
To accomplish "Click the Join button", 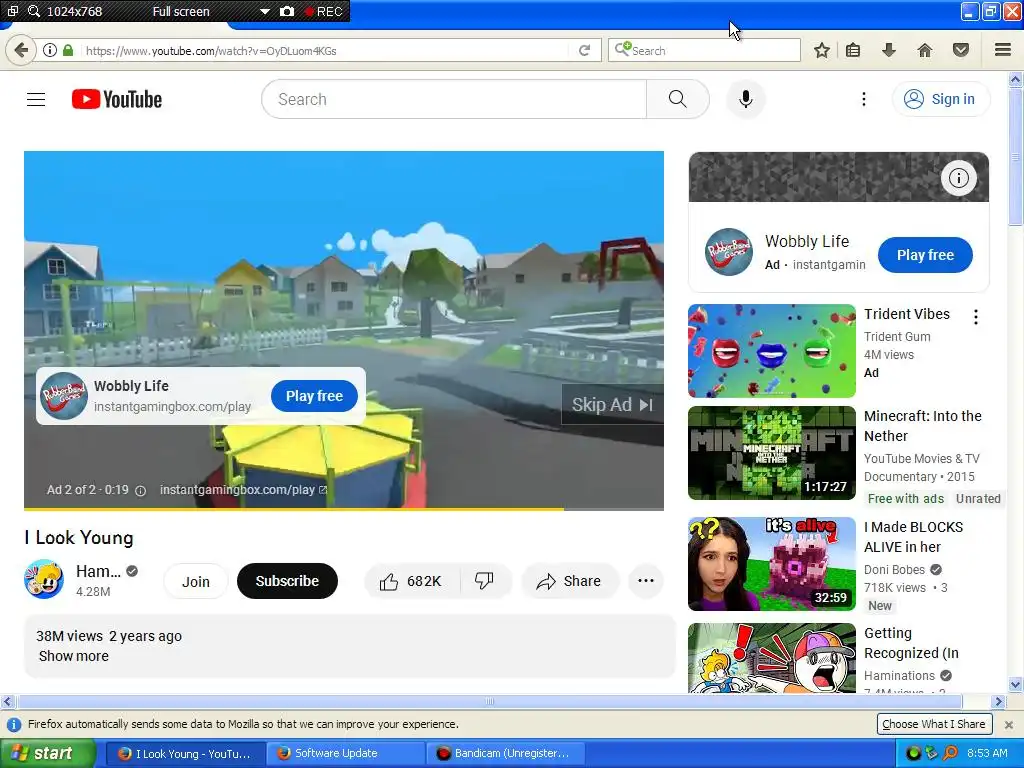I will click(195, 581).
